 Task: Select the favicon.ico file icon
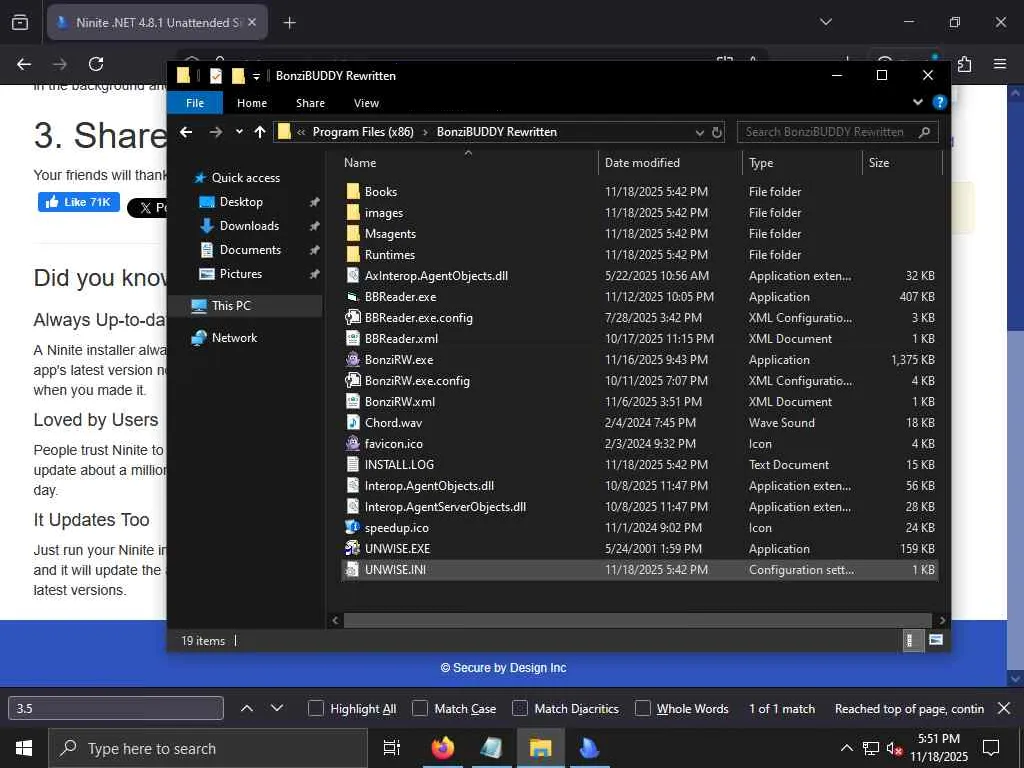click(x=353, y=443)
